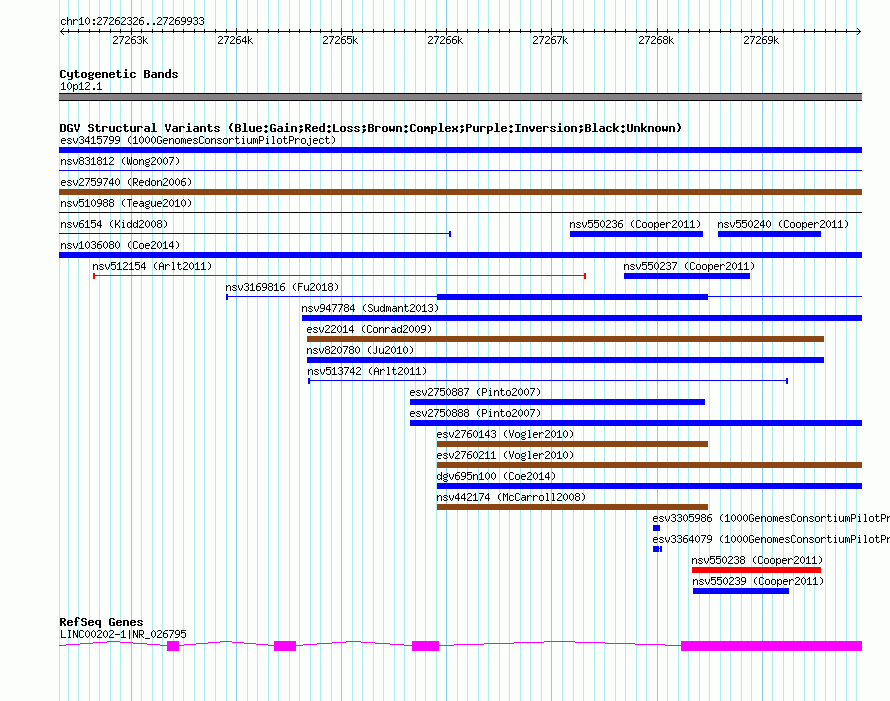Click nsv820780 (Ju2010) label
Image resolution: width=890 pixels, height=701 pixels.
[x=360, y=350]
